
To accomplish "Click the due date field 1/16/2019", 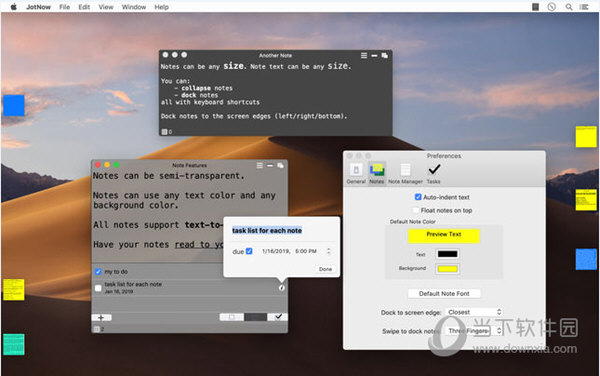I will point(276,251).
